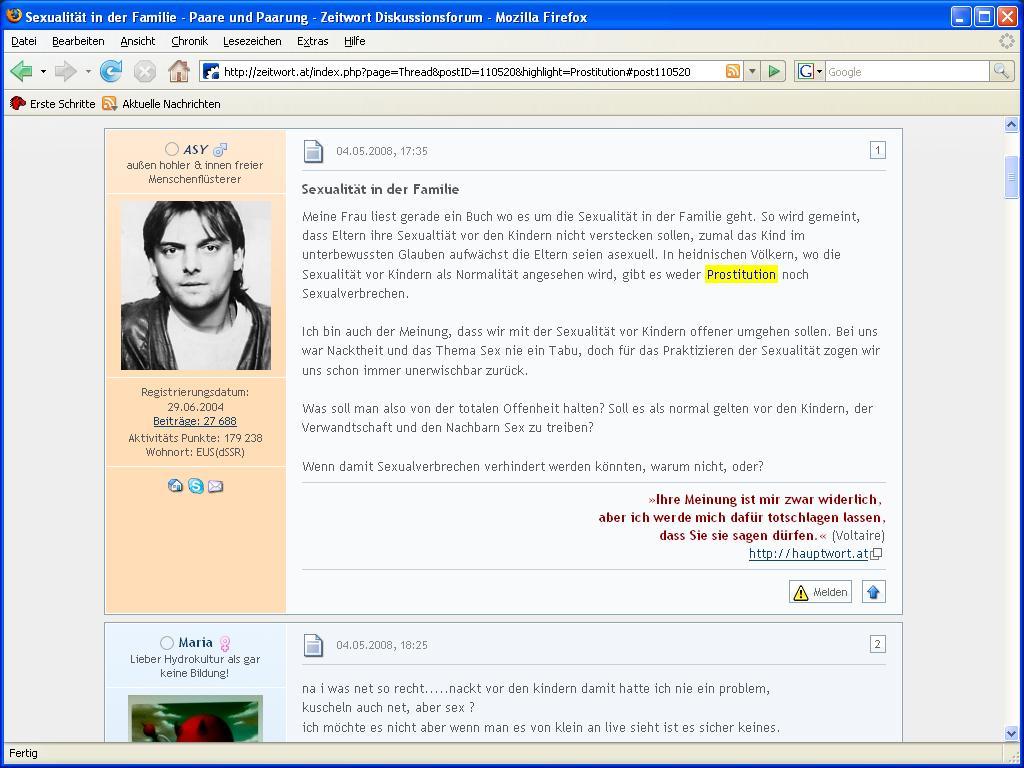The width and height of the screenshot is (1024, 768).
Task: Reload the current page
Action: tap(111, 71)
